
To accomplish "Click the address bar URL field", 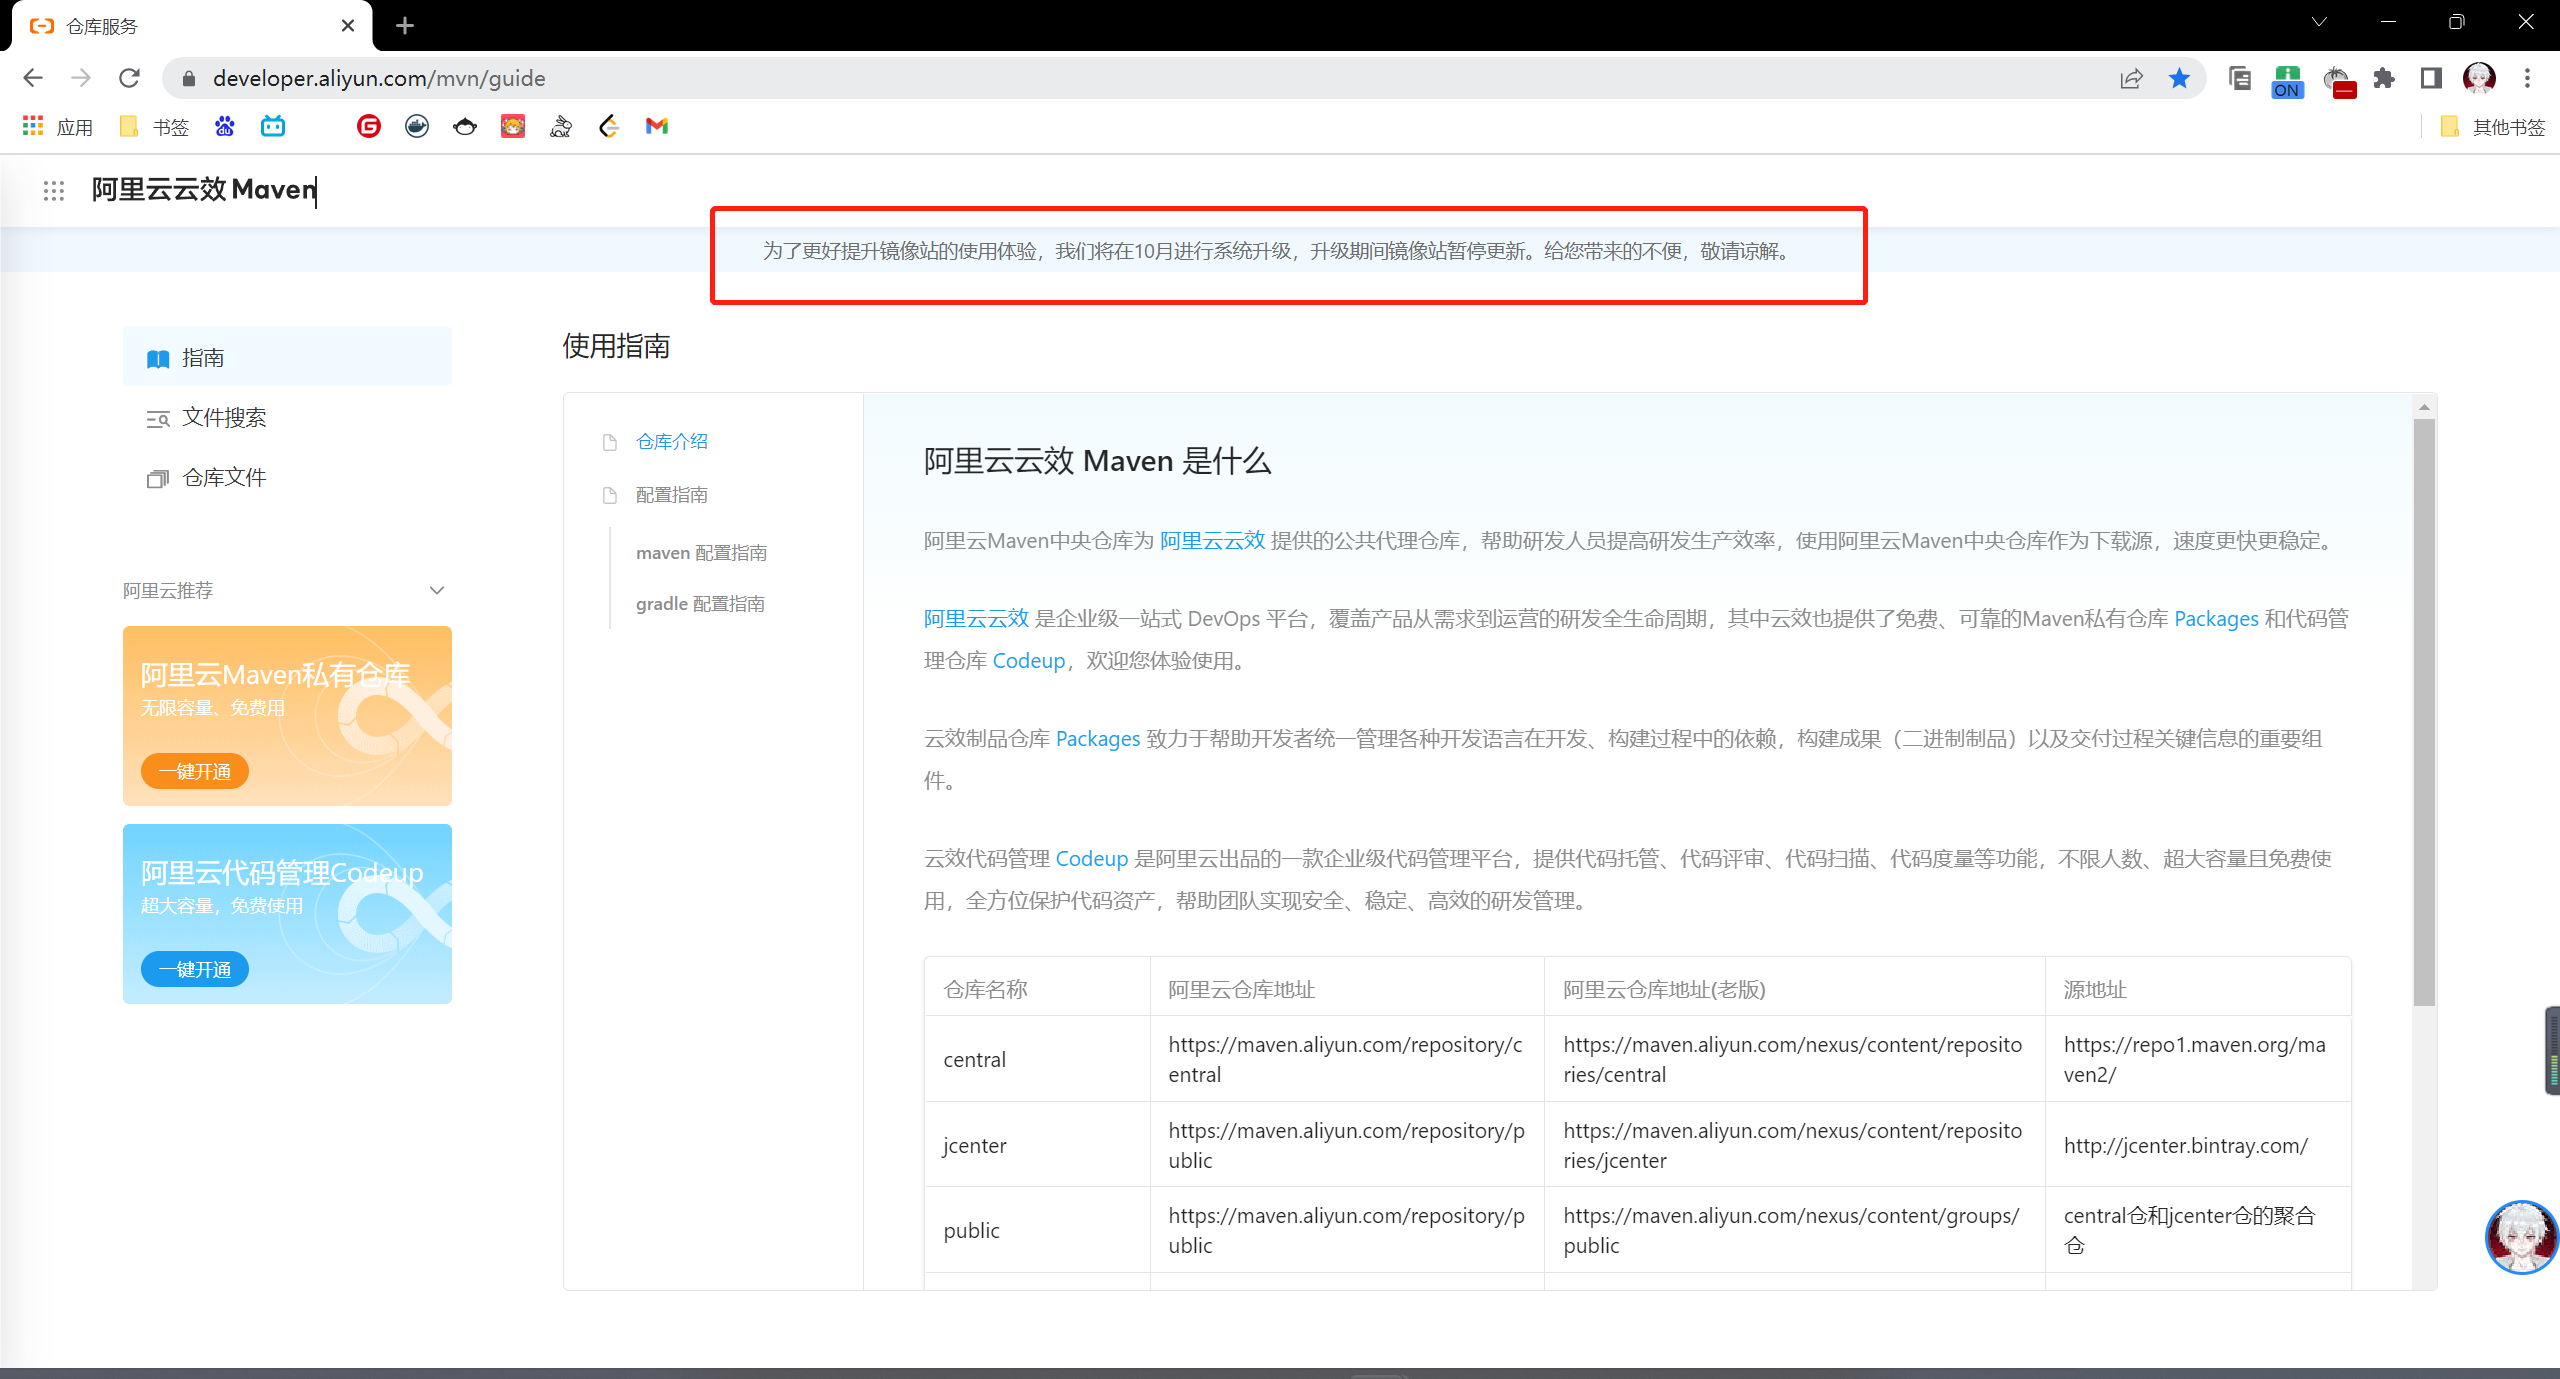I will click(1100, 78).
